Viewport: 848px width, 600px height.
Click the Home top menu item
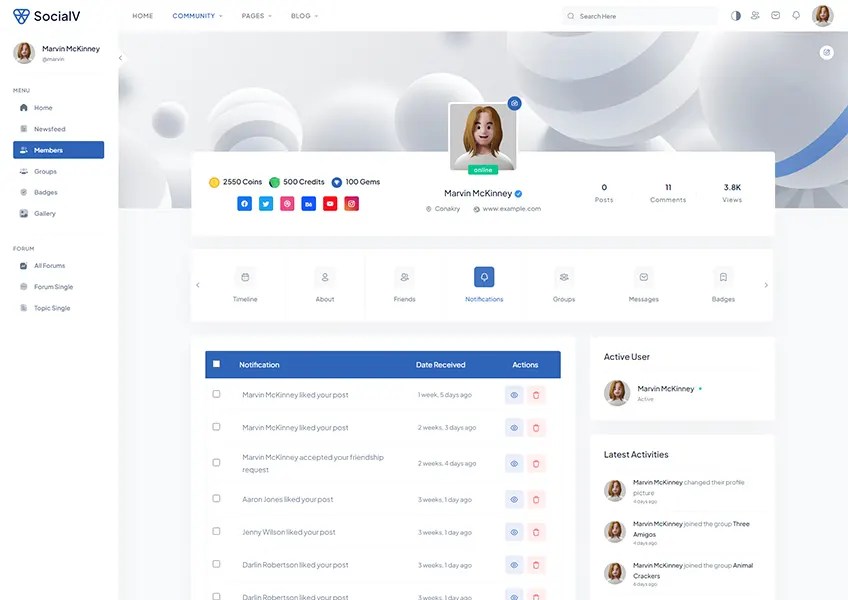[143, 16]
